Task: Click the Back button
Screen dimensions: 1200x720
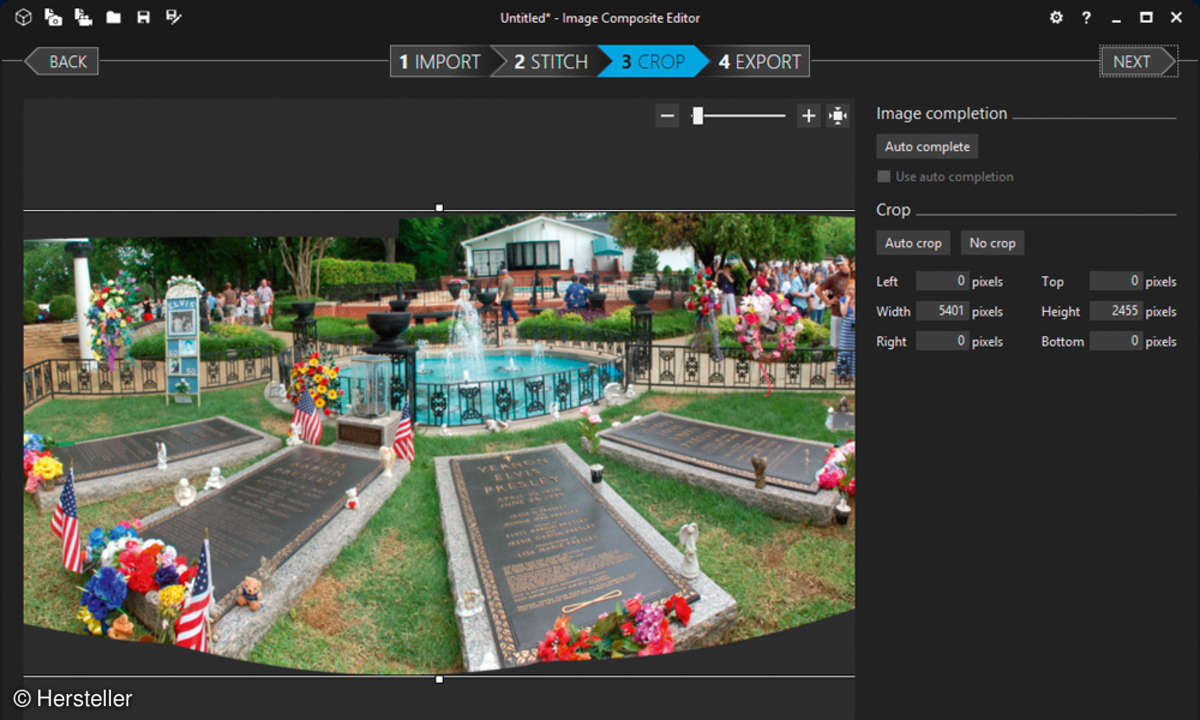Action: (x=62, y=61)
